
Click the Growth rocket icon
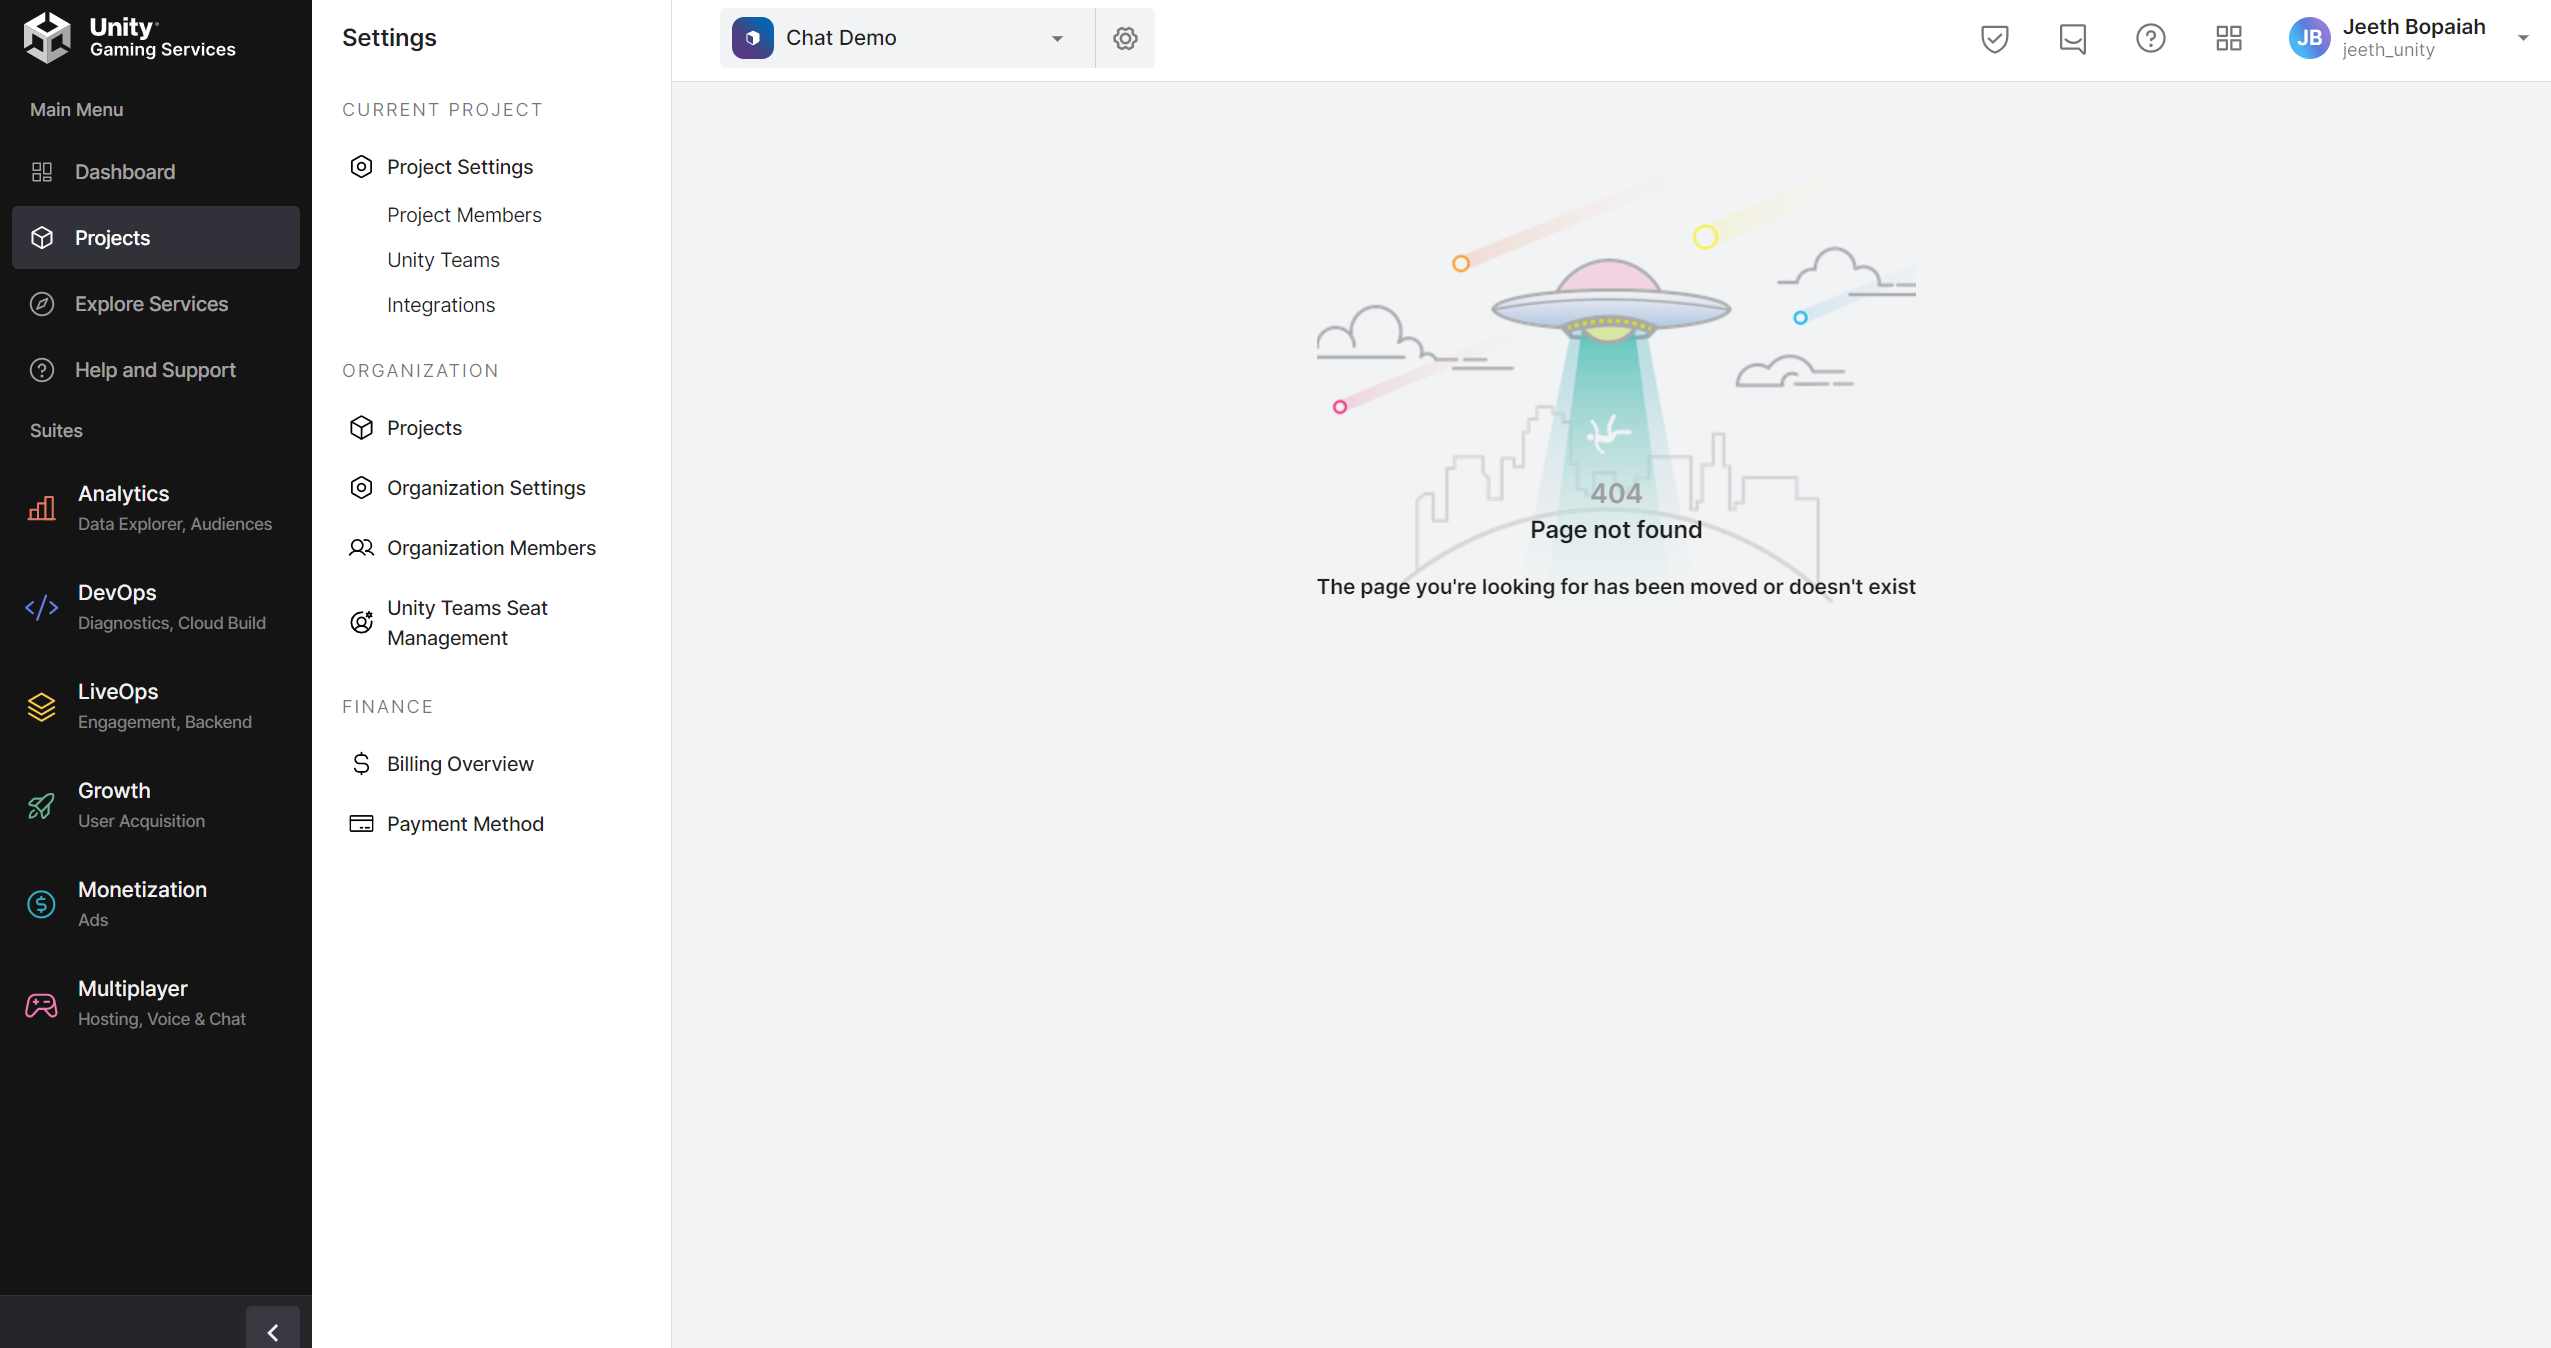[42, 805]
